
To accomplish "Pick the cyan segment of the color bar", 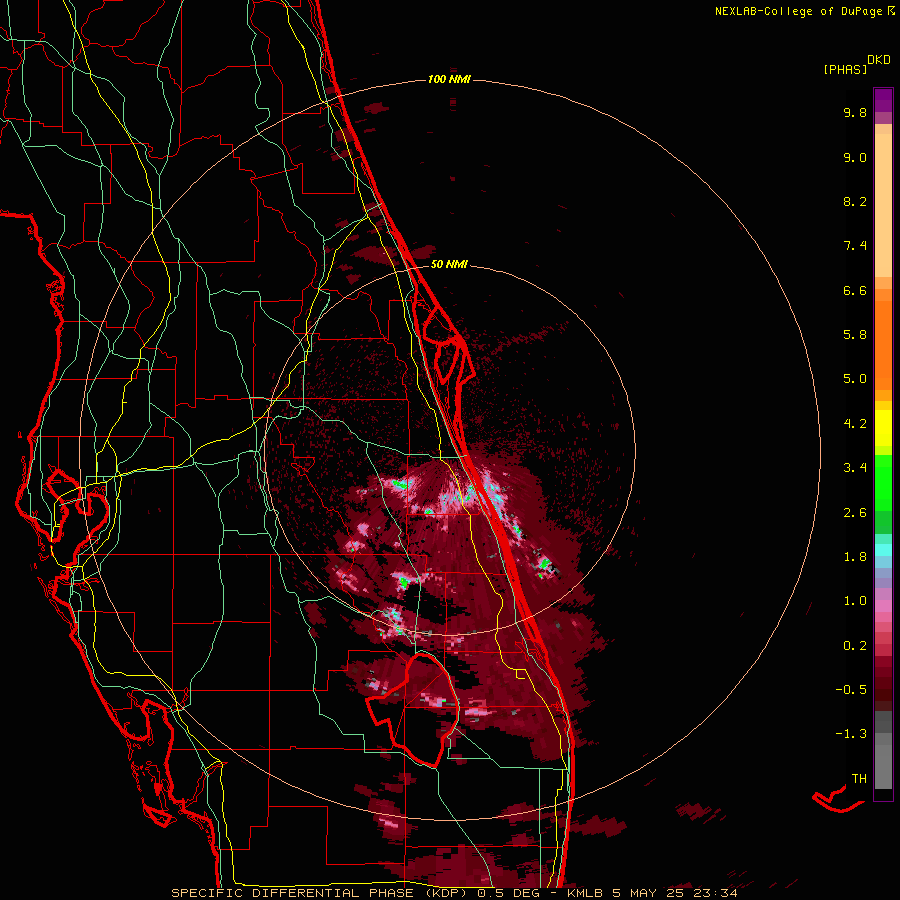I will [883, 550].
